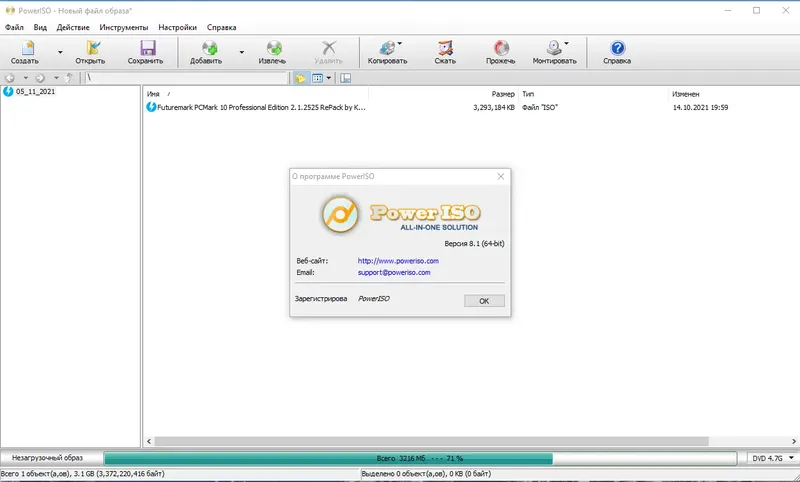Image resolution: width=800 pixels, height=482 pixels.
Task: Click the view mode icon
Action: point(317,78)
